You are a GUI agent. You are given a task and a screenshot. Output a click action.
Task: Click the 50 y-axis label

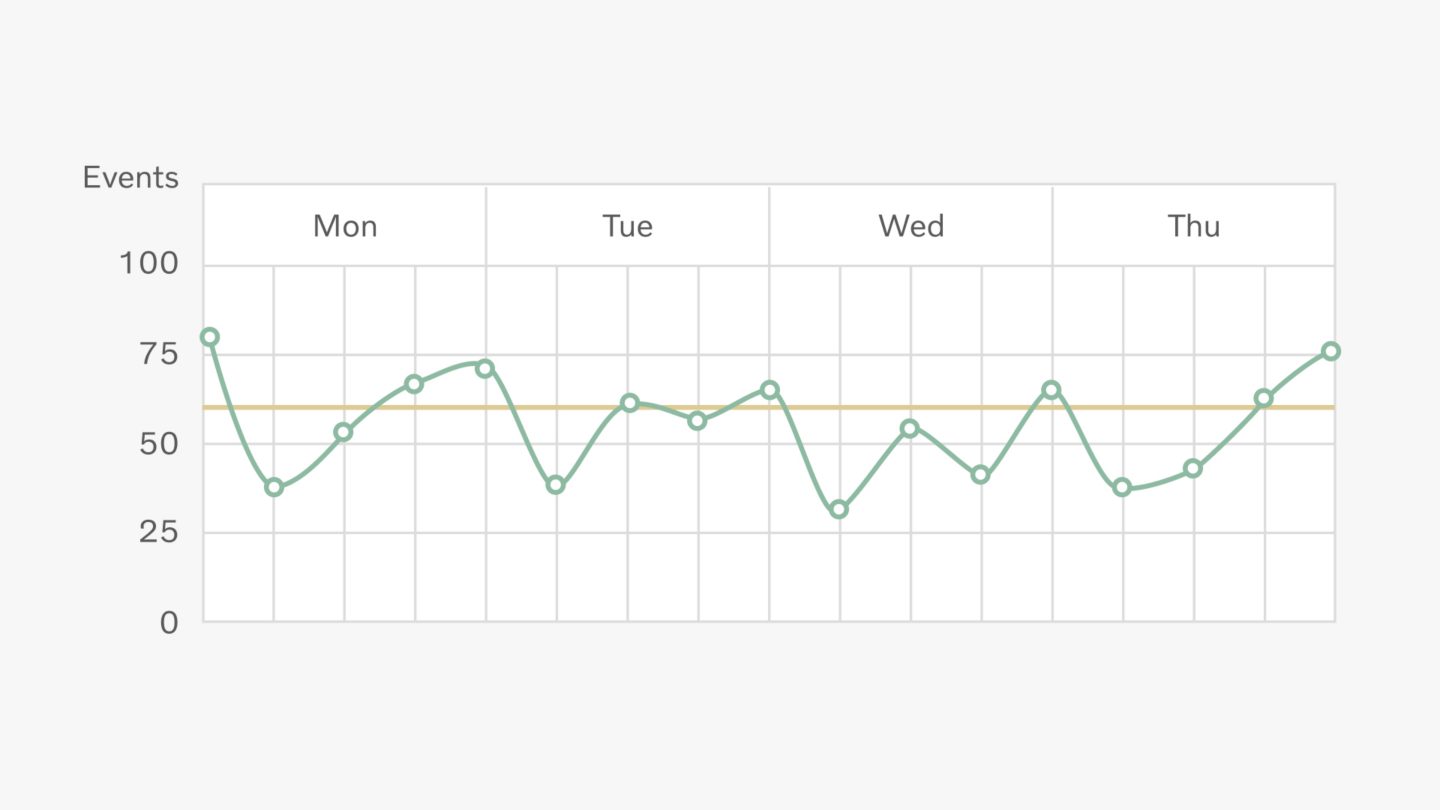click(x=158, y=444)
